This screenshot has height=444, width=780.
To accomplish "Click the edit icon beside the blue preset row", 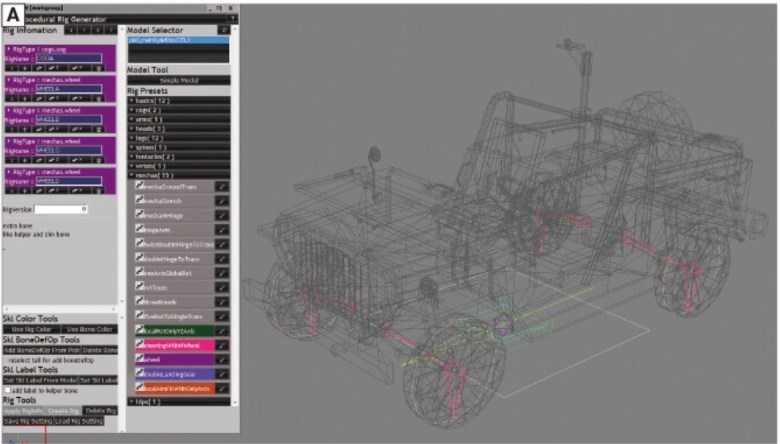I will click(222, 374).
